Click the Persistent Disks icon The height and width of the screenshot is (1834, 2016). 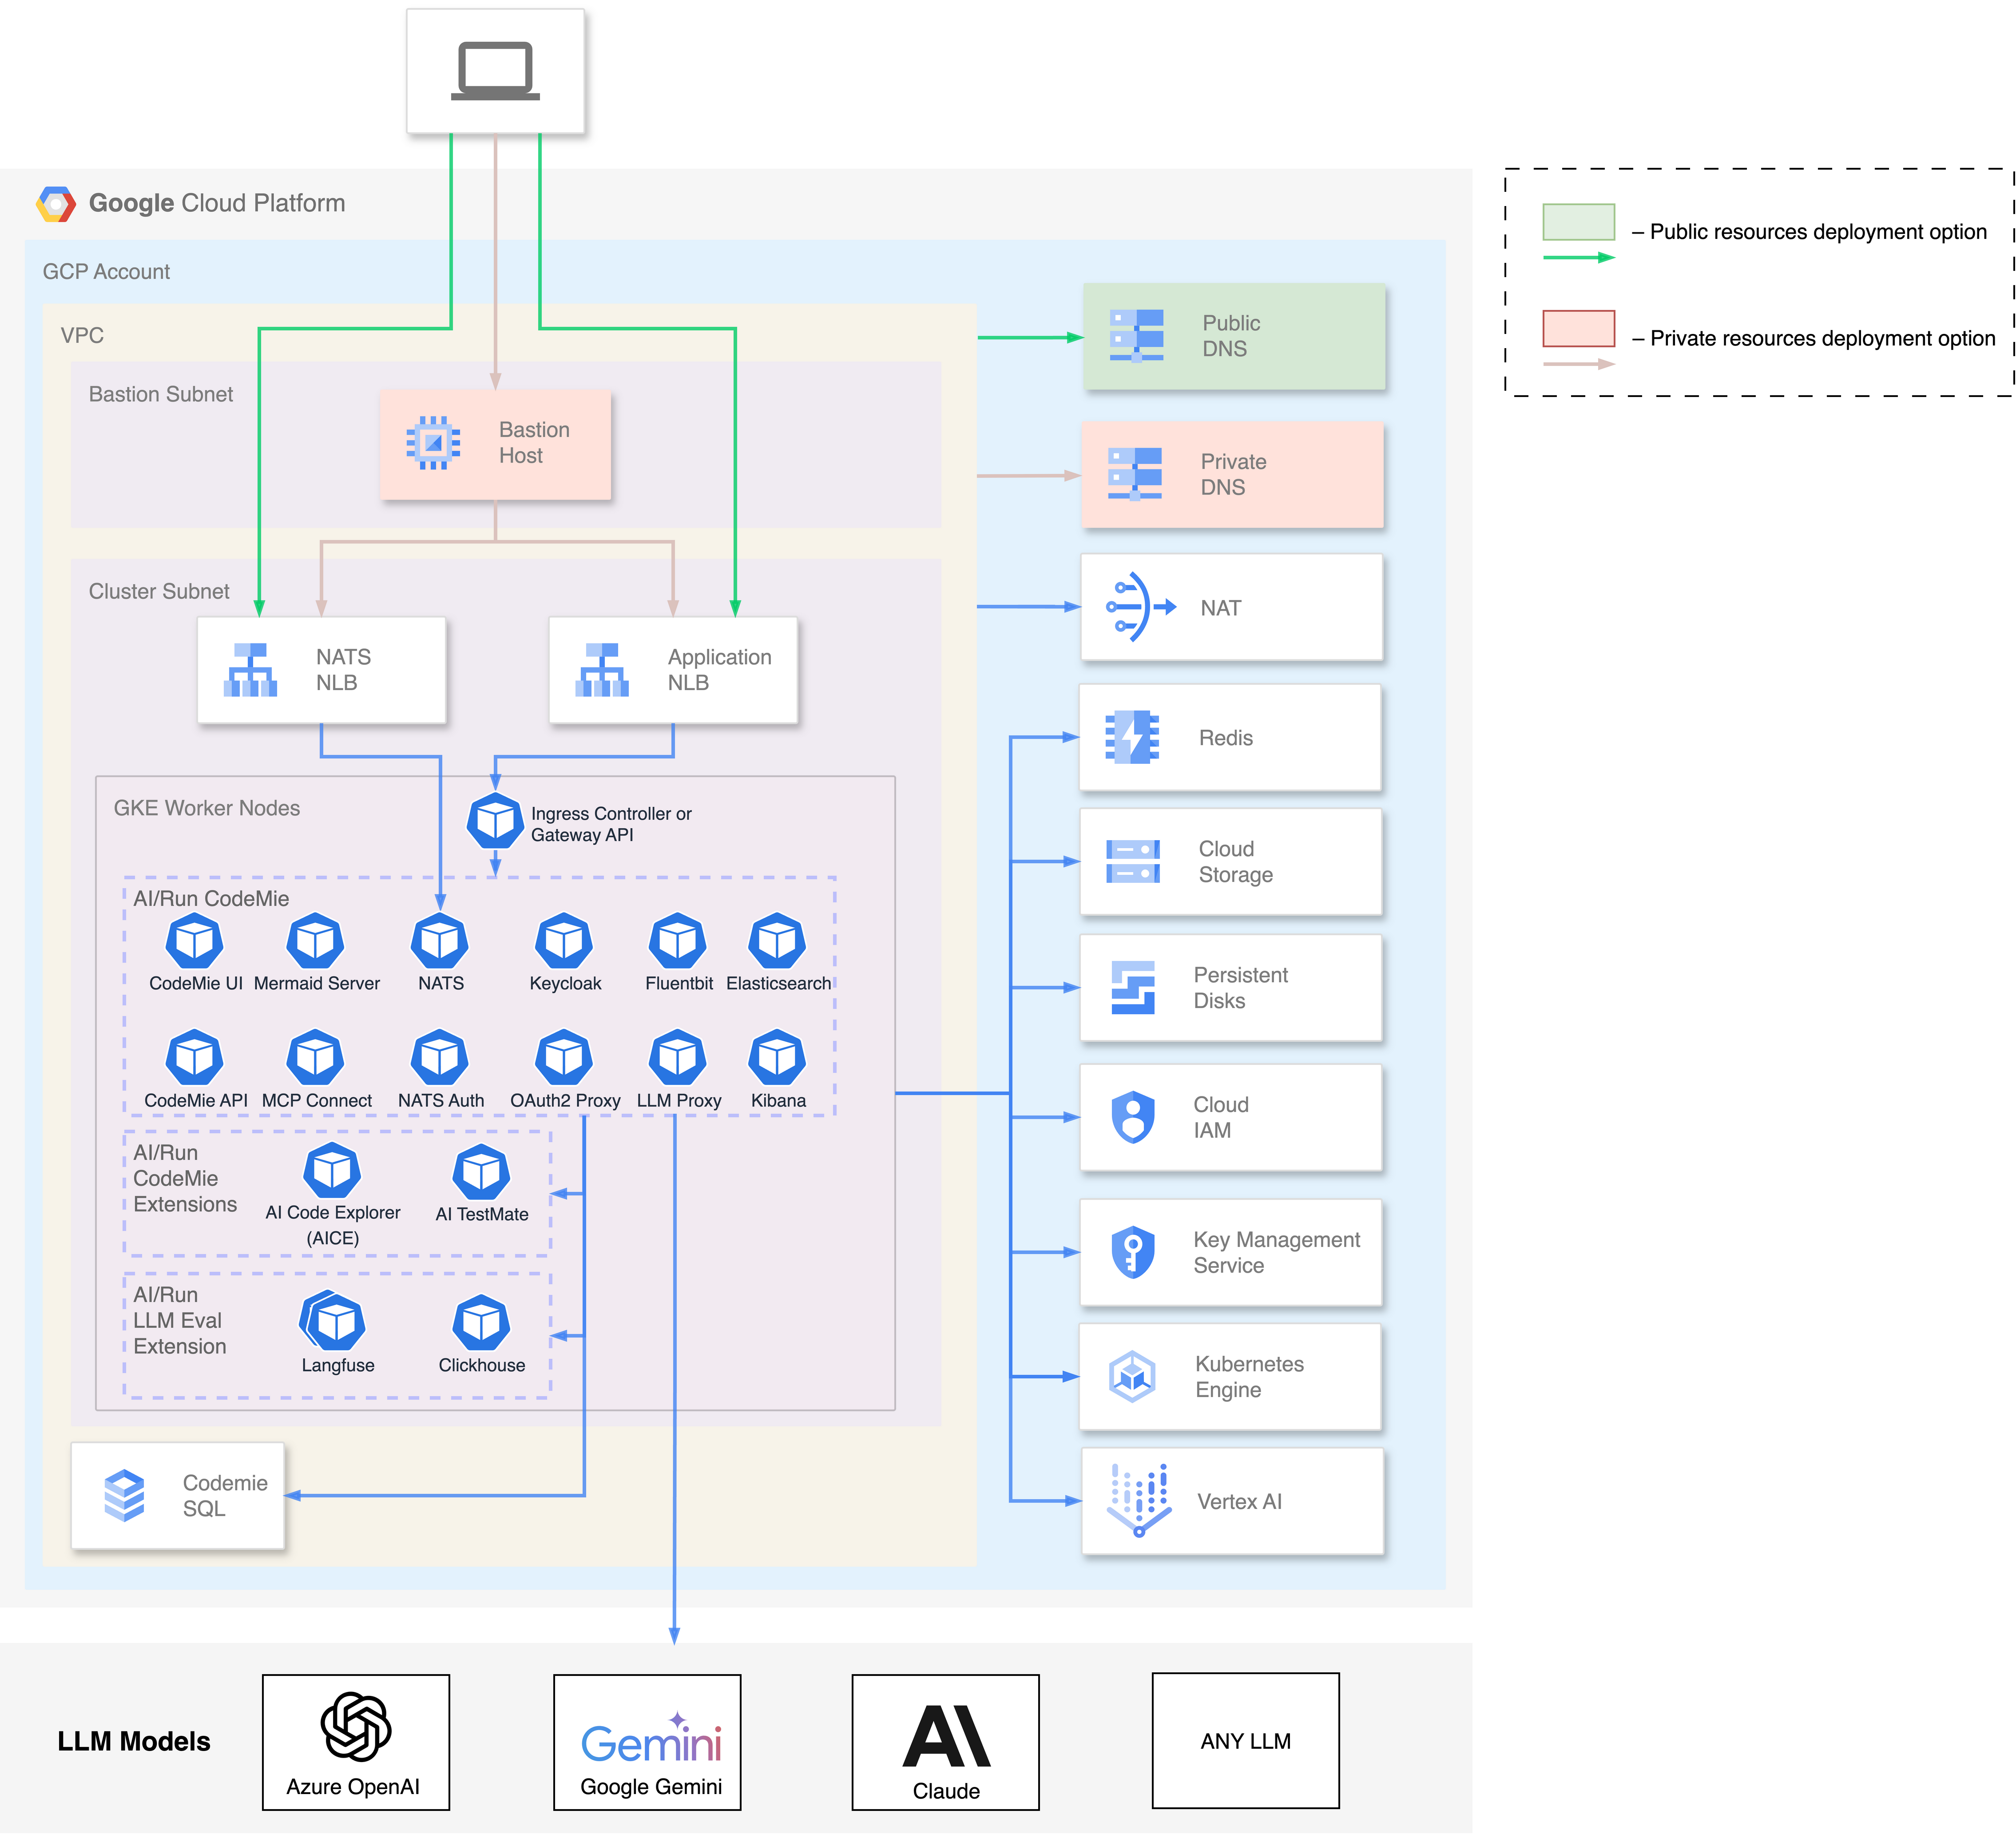pyautogui.click(x=1133, y=988)
